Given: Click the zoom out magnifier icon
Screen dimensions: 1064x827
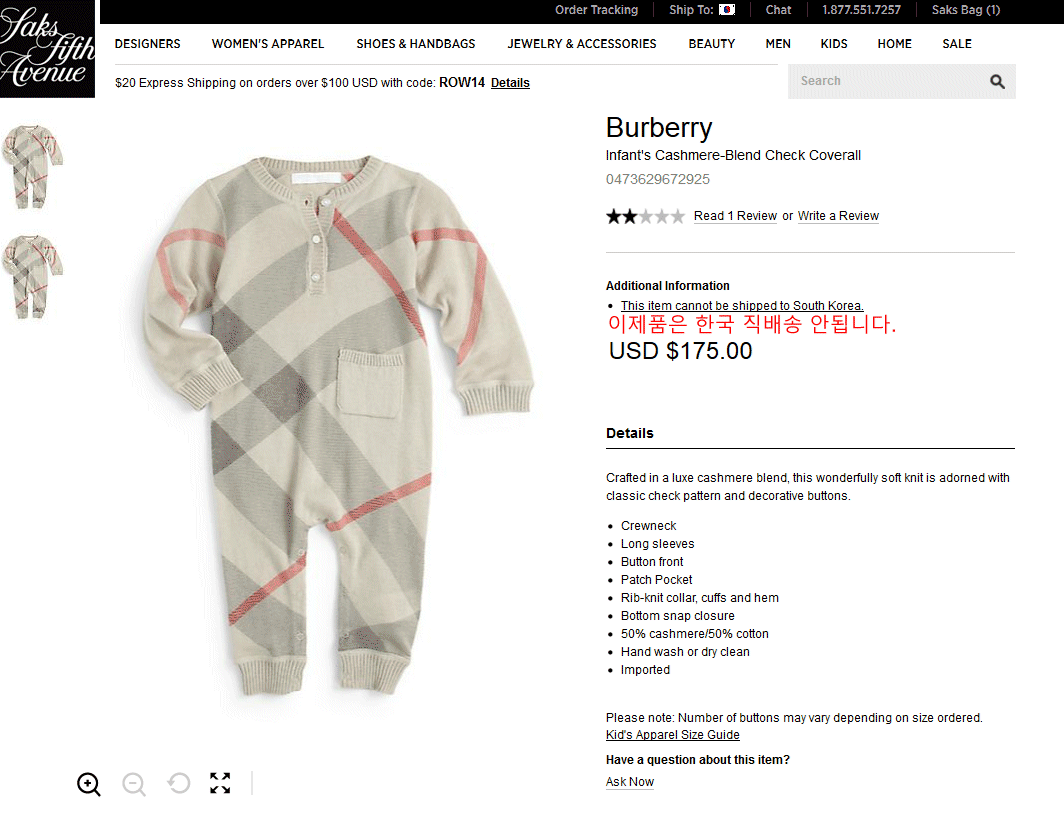Looking at the screenshot, I should 134,784.
